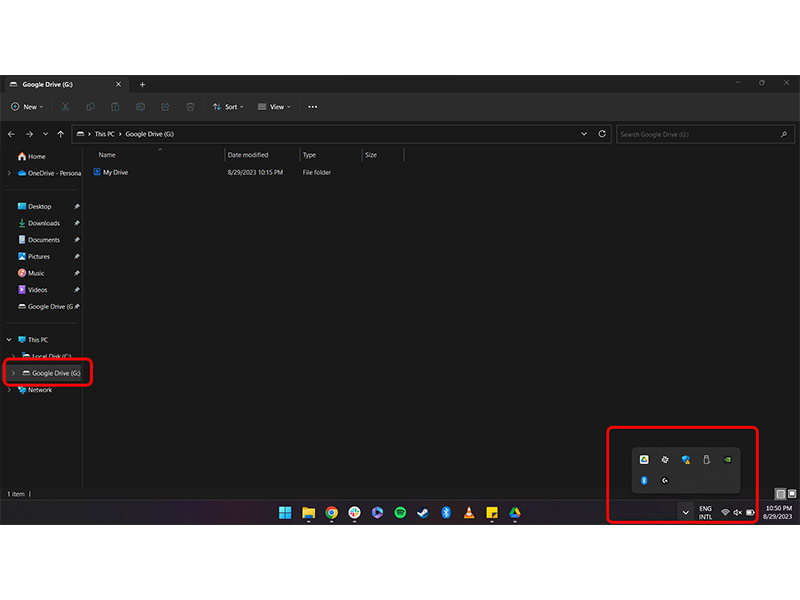Open the New dropdown menu

click(x=27, y=107)
